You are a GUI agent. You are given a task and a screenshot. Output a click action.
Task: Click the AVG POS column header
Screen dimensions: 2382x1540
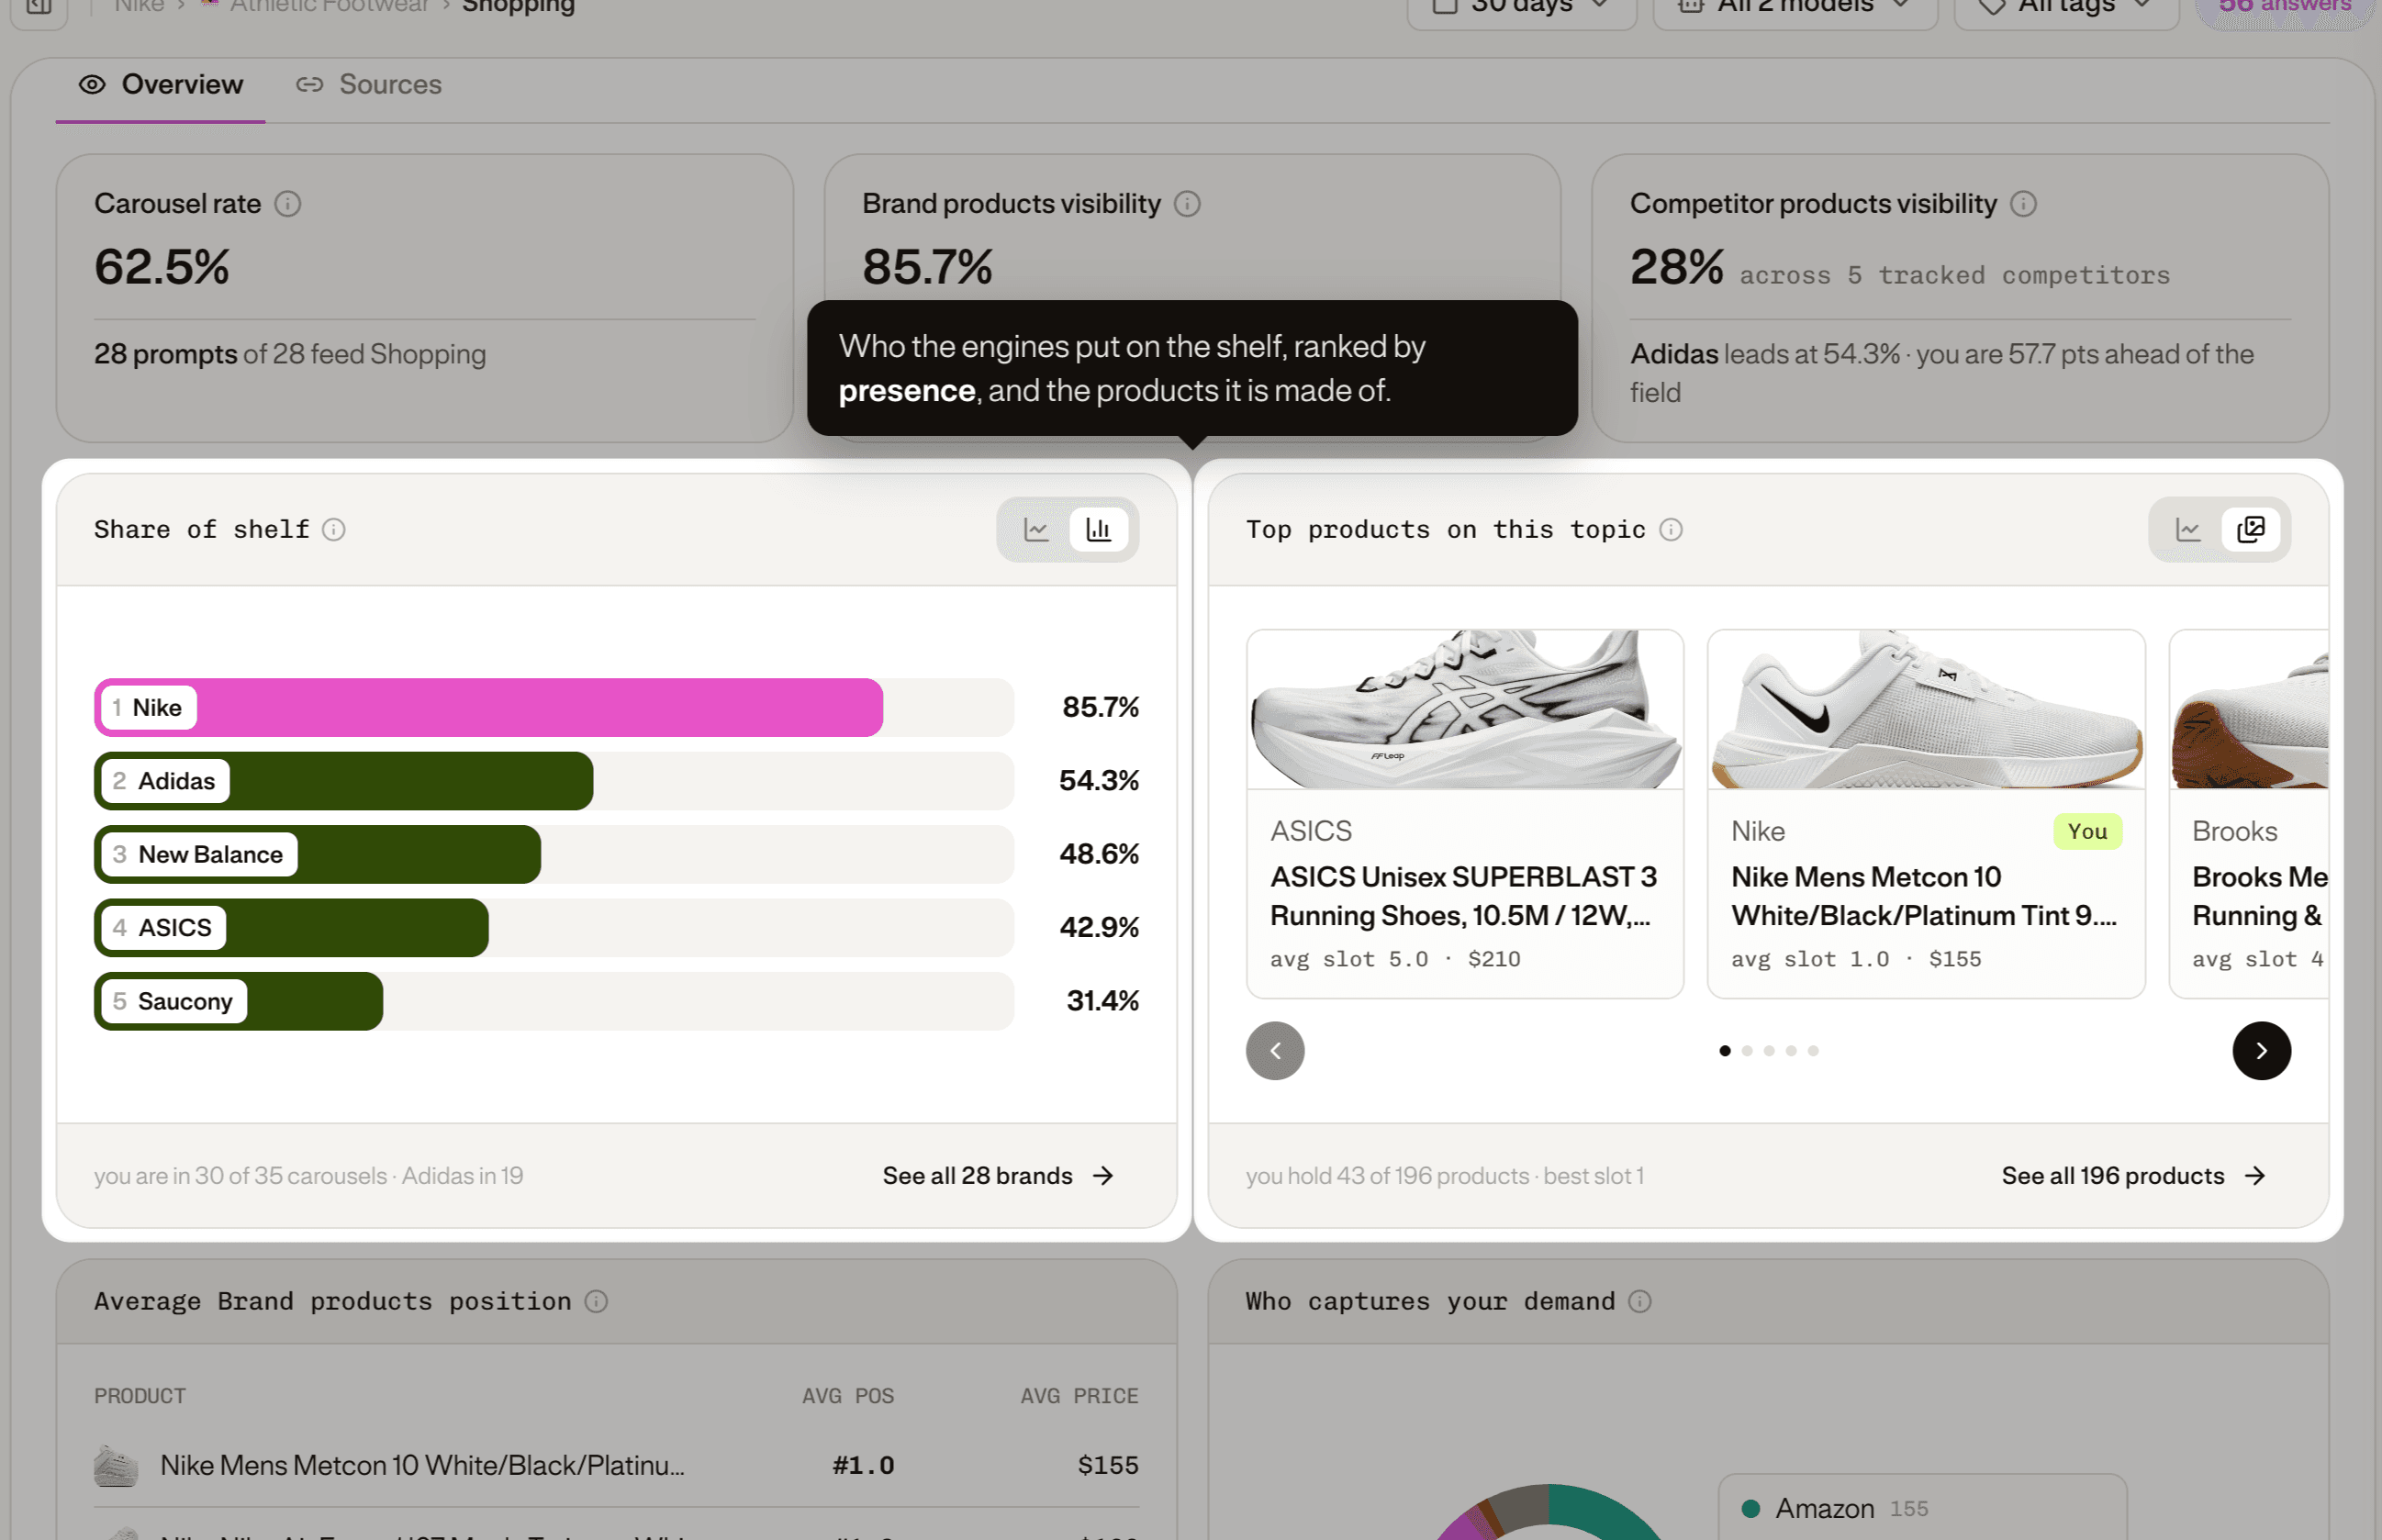[848, 1396]
